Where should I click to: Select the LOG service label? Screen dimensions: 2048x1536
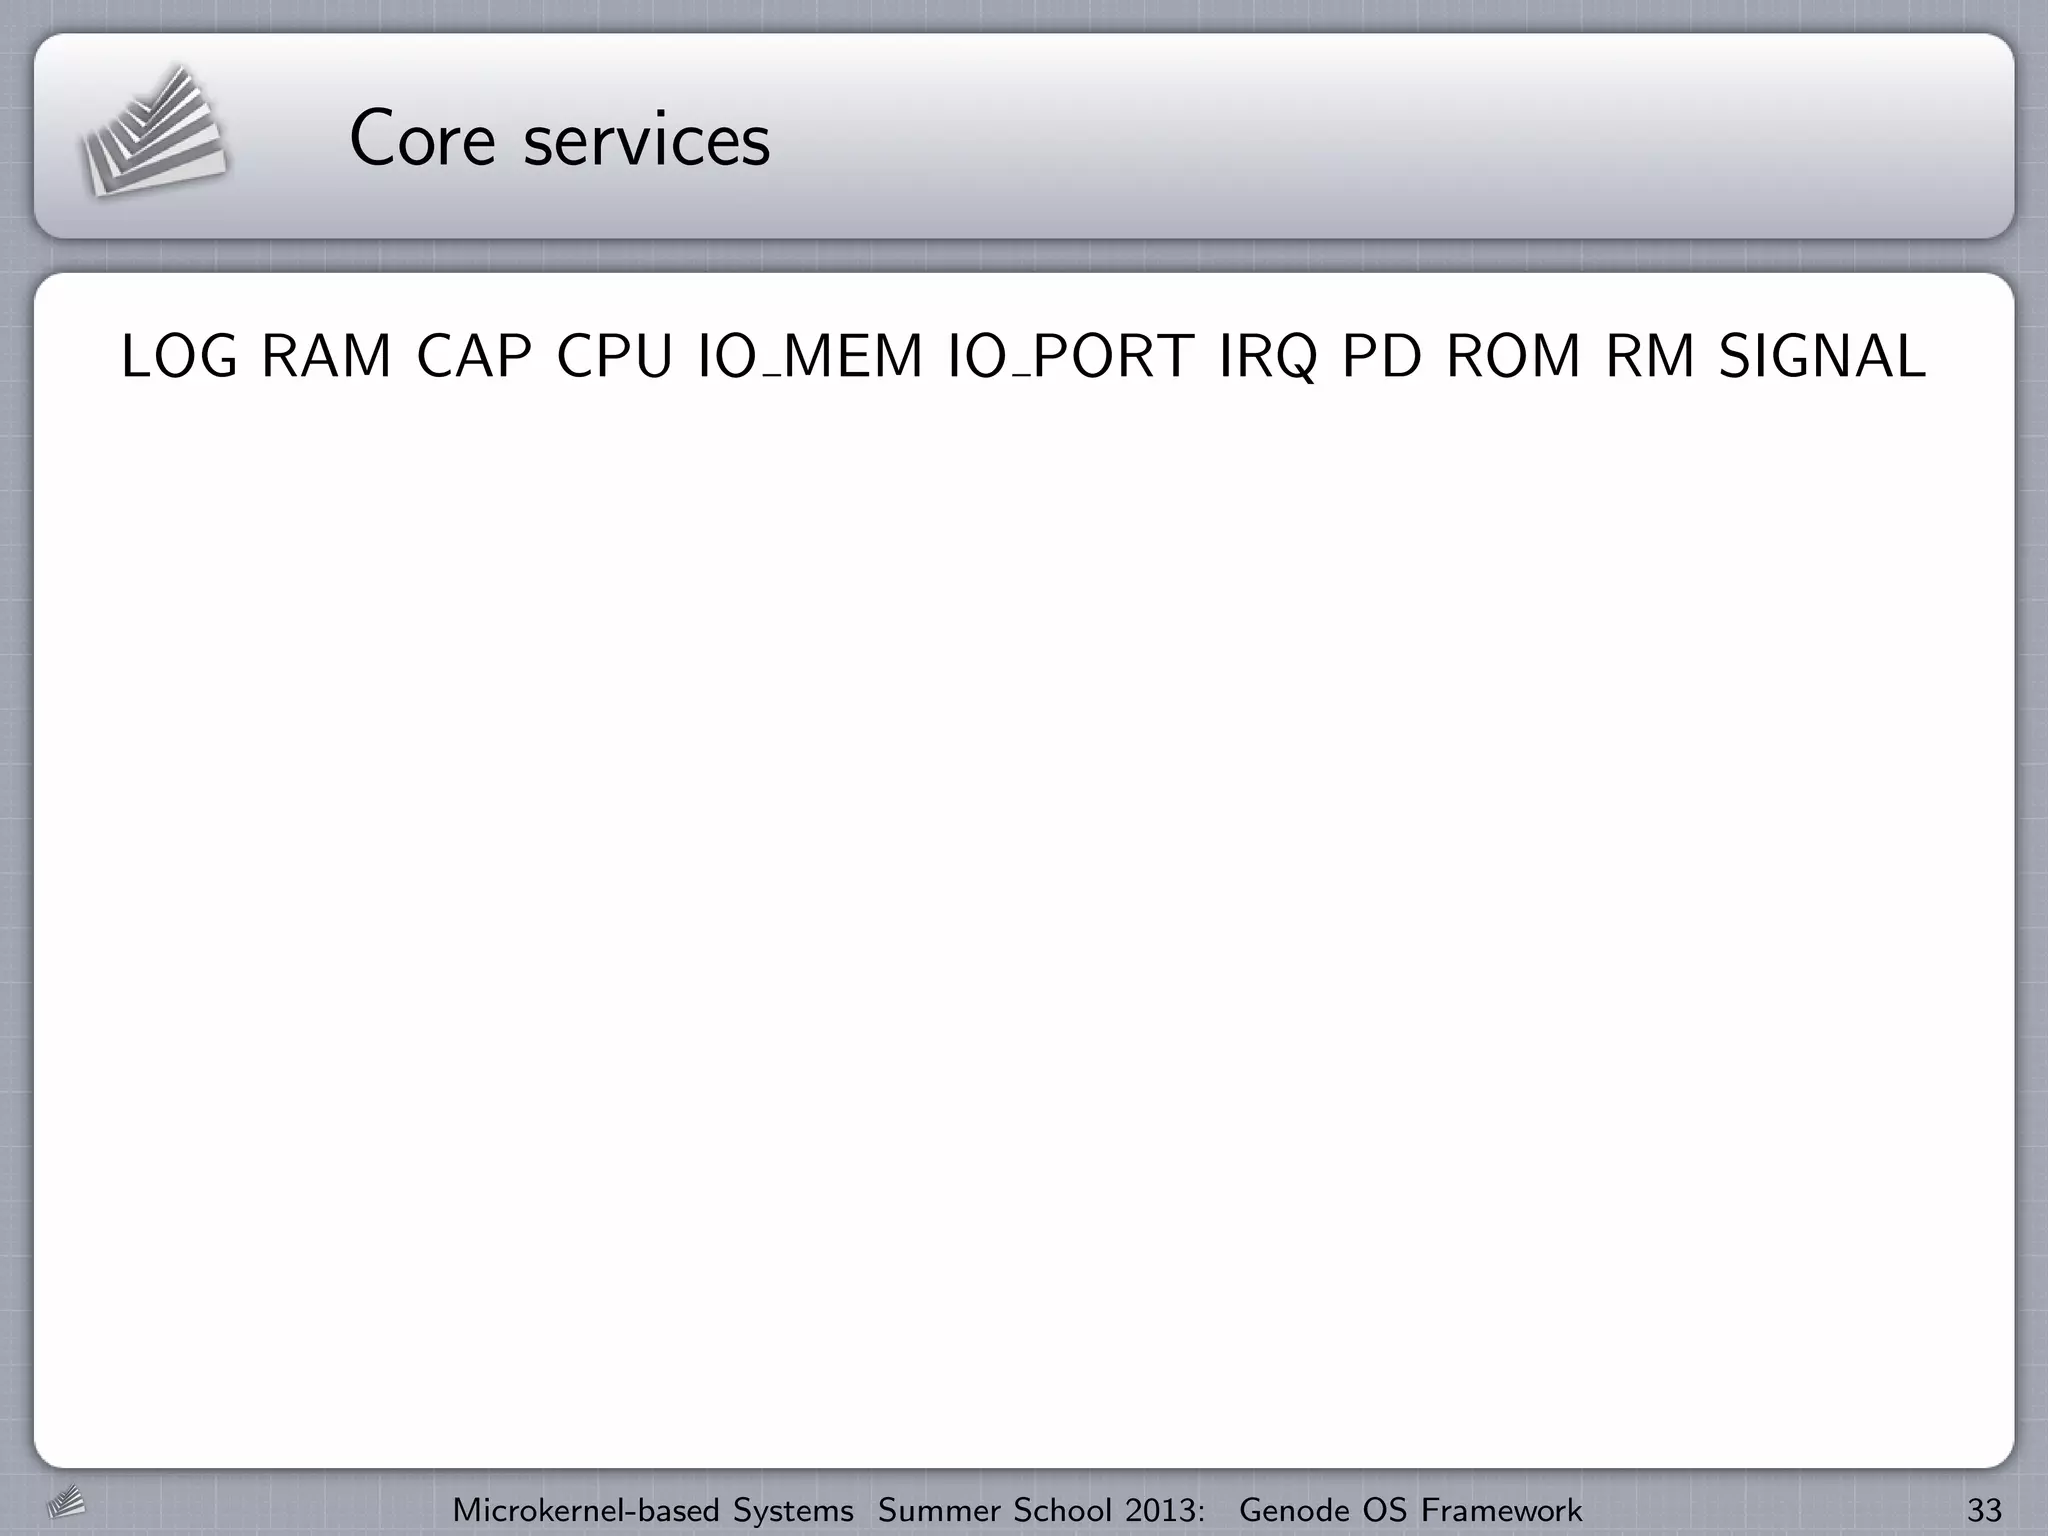pyautogui.click(x=180, y=357)
